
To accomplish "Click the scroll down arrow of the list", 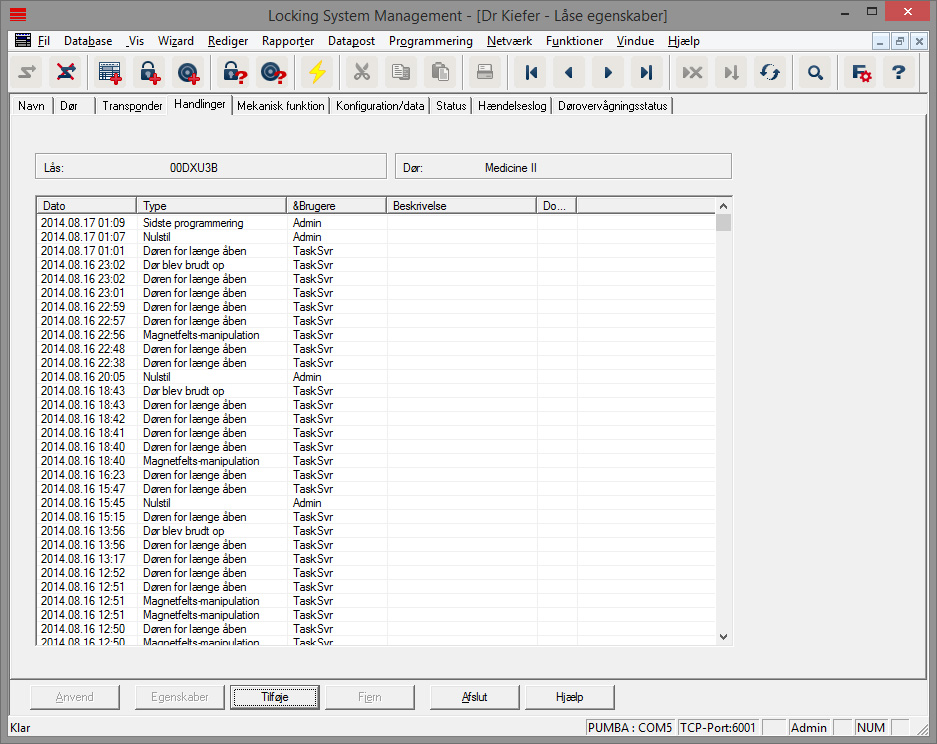I will click(724, 636).
